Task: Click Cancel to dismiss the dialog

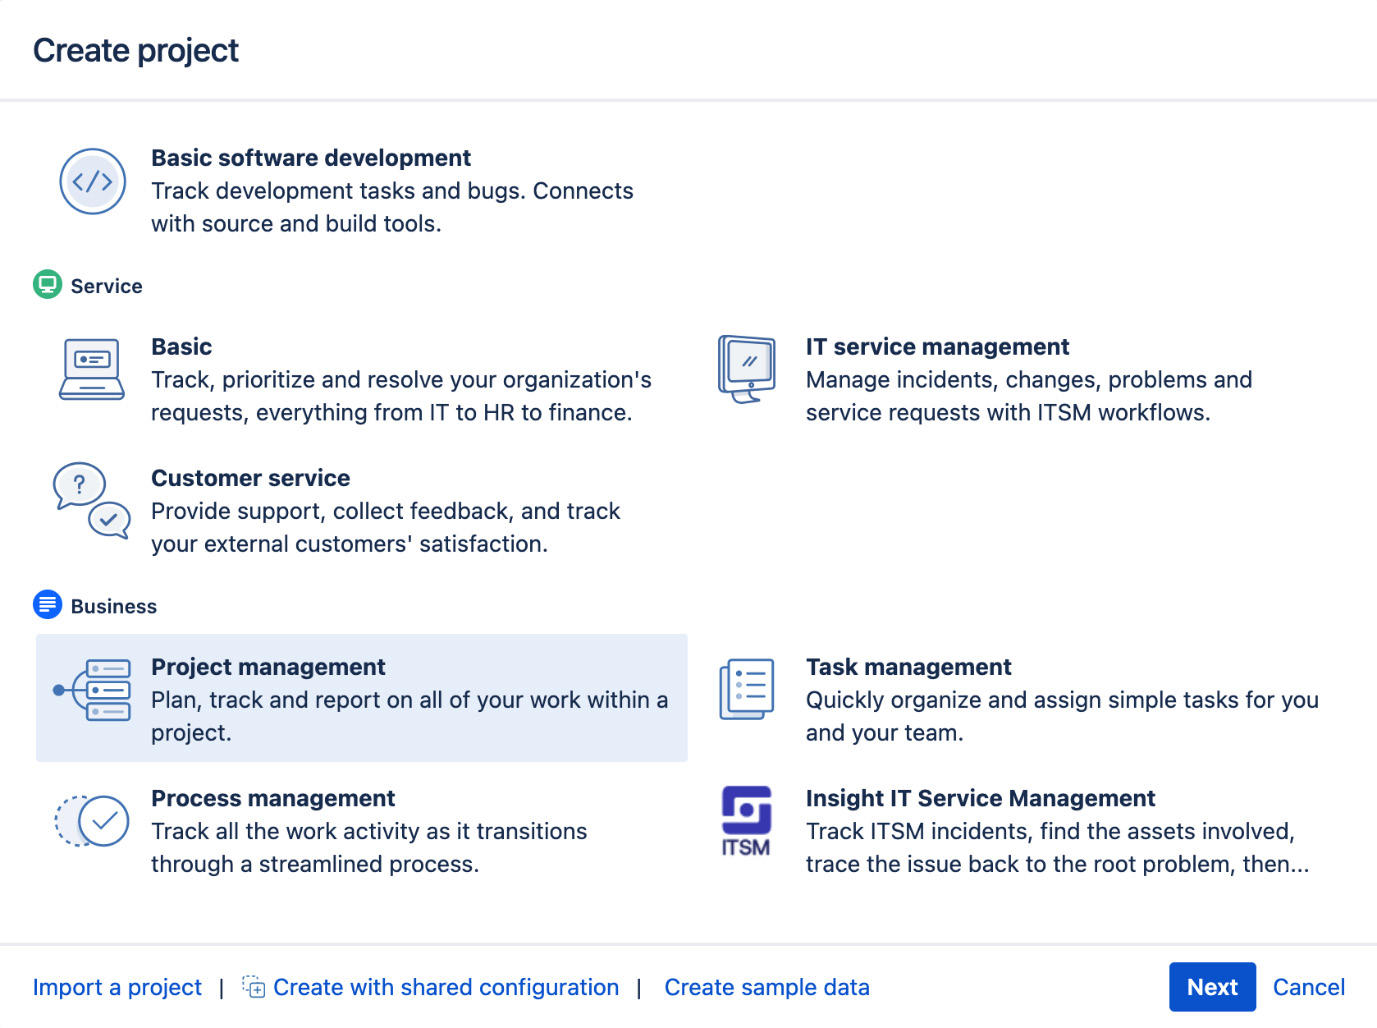Action: tap(1308, 987)
